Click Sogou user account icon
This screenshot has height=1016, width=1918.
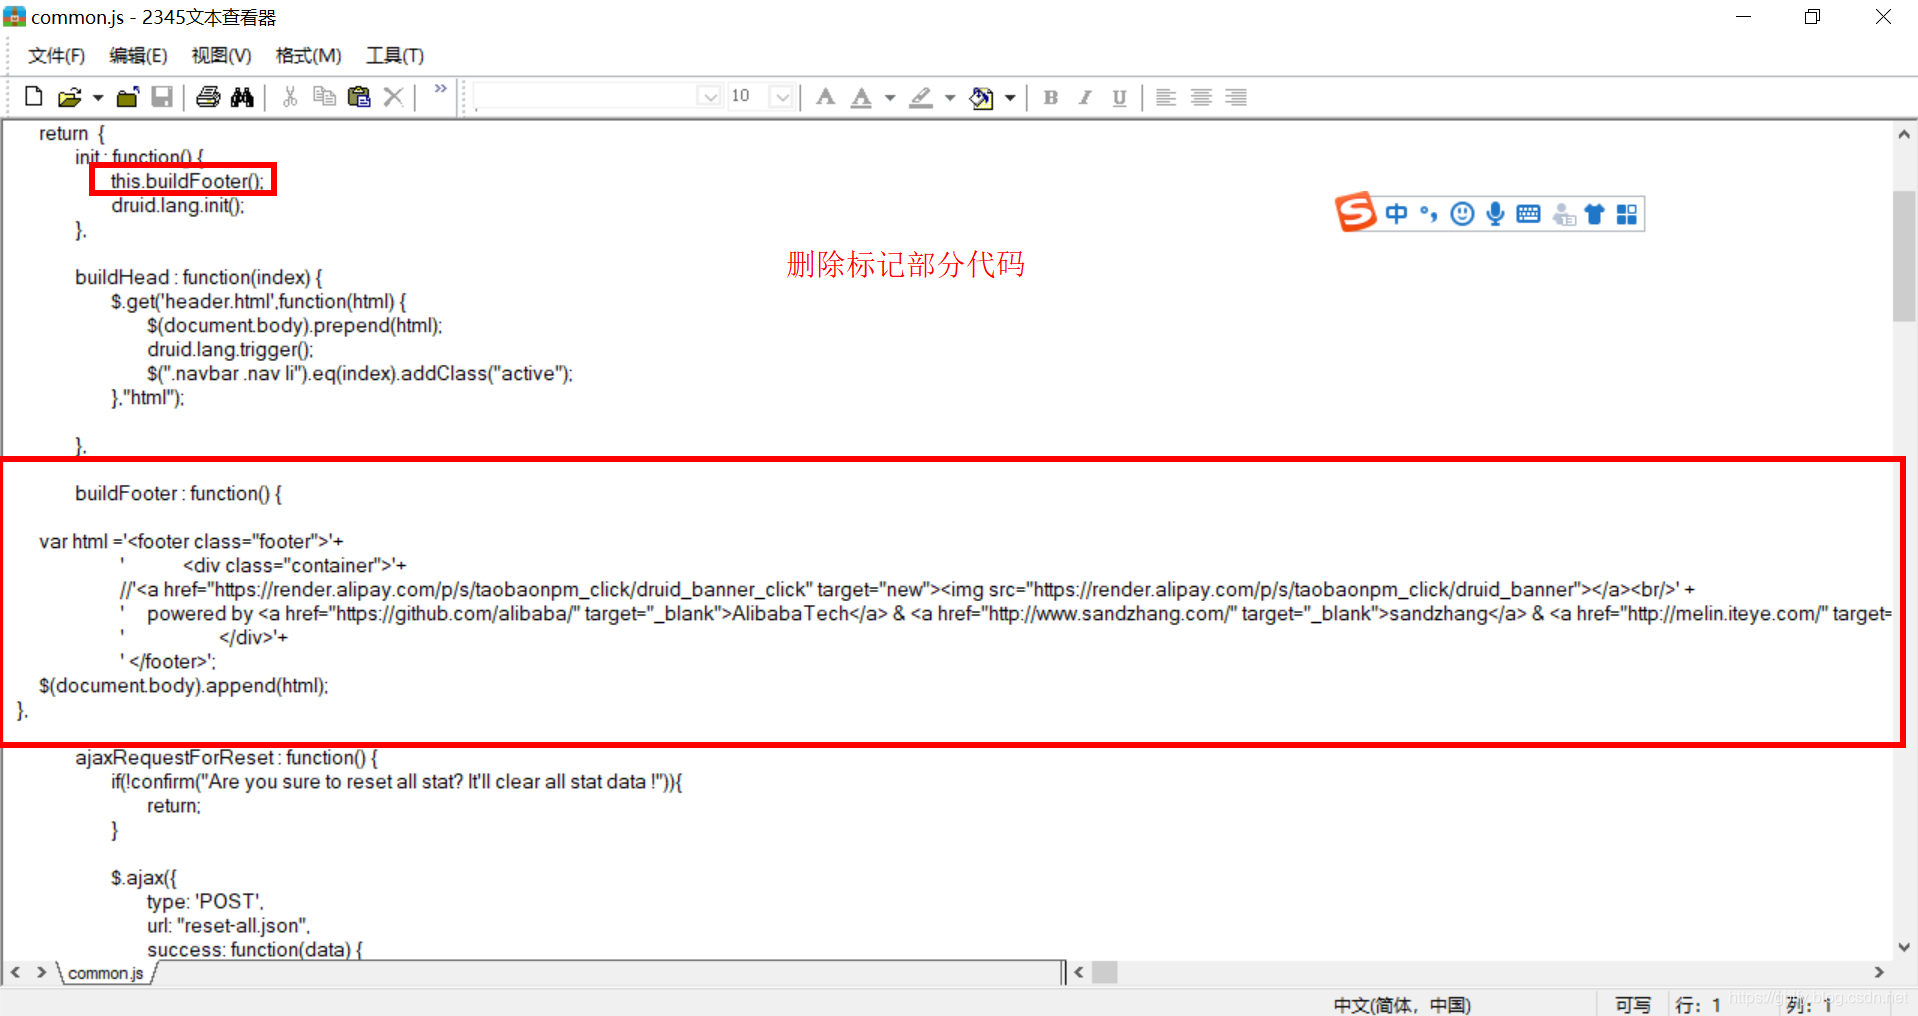point(1564,214)
